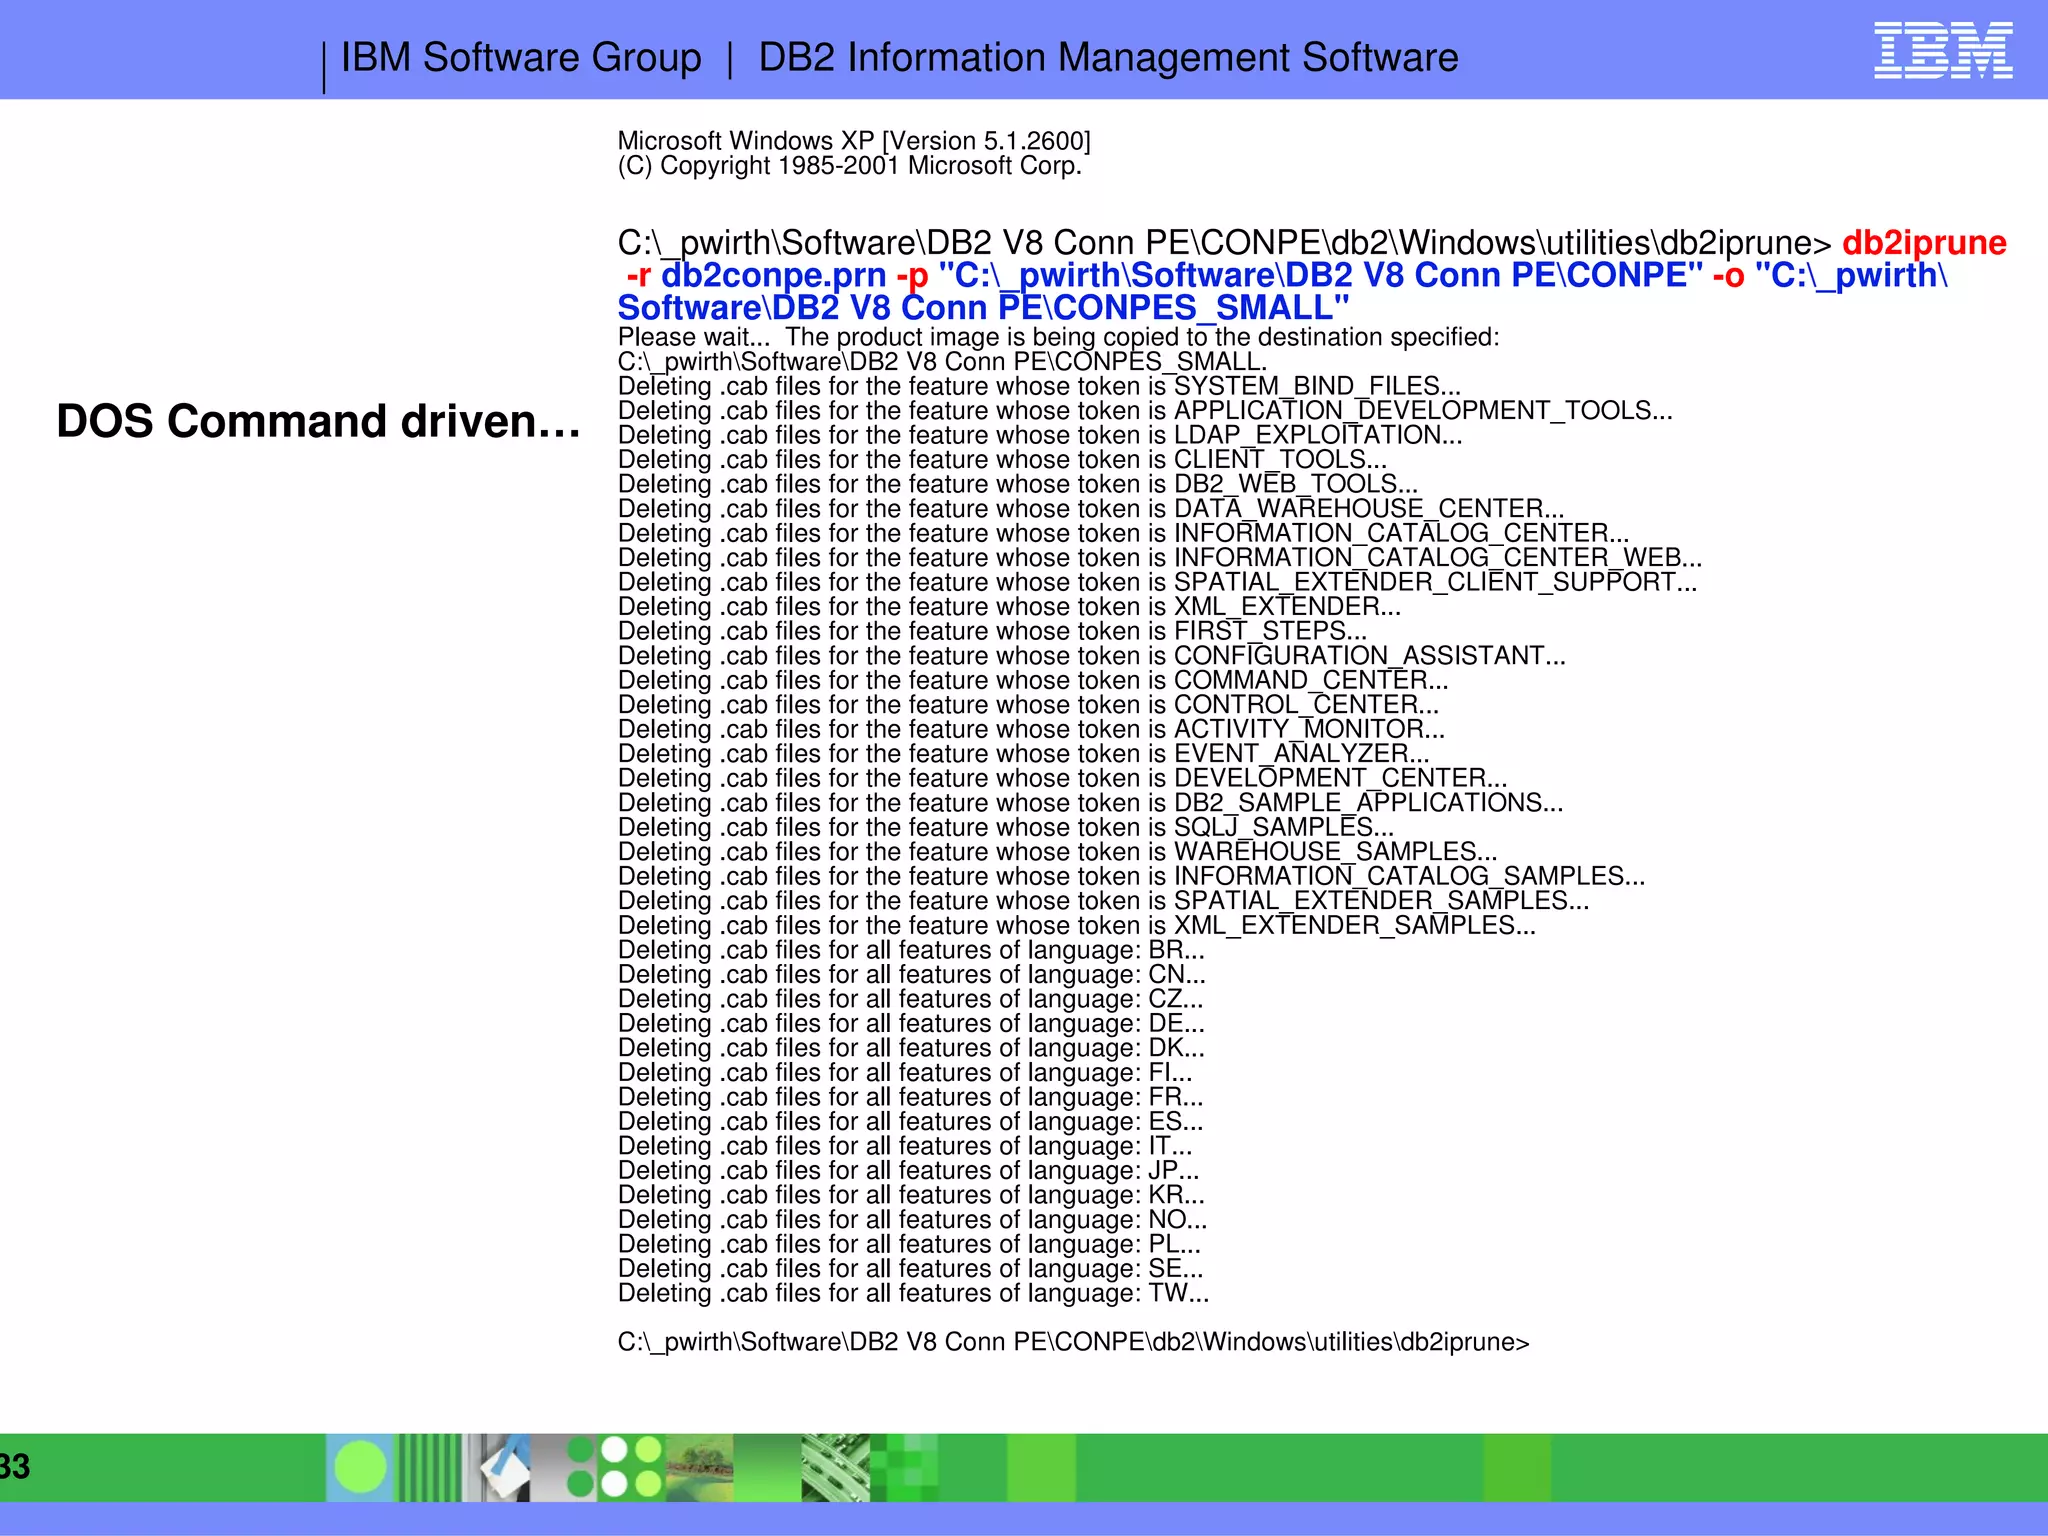Click the "Microsoft Windows XP [Version 5.1.2600]" line
This screenshot has width=2048, height=1536.
pyautogui.click(x=854, y=141)
